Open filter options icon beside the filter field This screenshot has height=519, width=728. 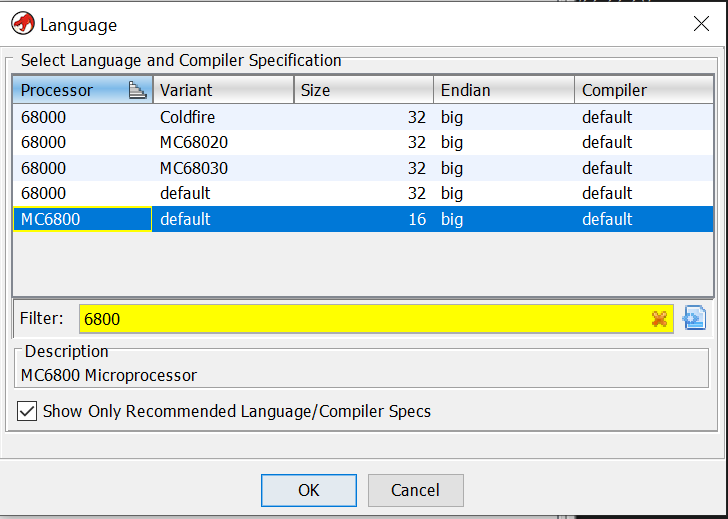694,319
